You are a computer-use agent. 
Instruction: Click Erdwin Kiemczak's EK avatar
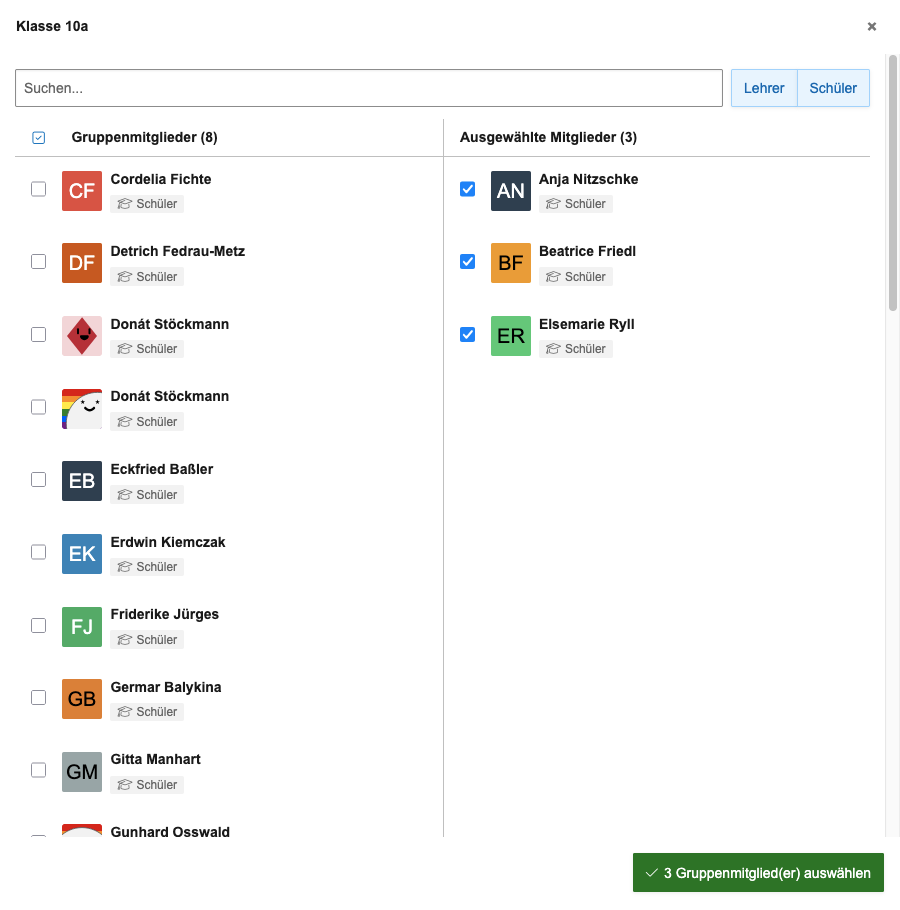click(82, 554)
